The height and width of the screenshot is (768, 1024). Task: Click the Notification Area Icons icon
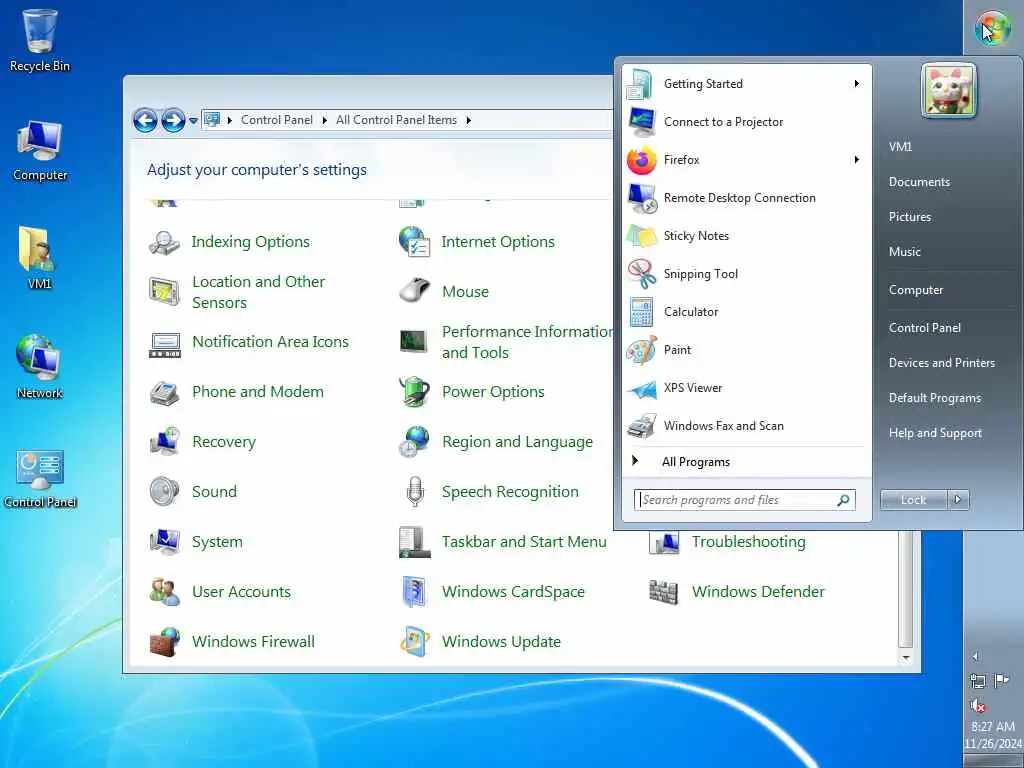pos(165,343)
